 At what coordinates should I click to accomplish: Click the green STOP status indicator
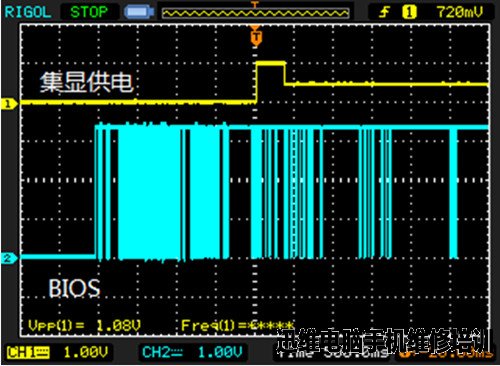point(89,12)
